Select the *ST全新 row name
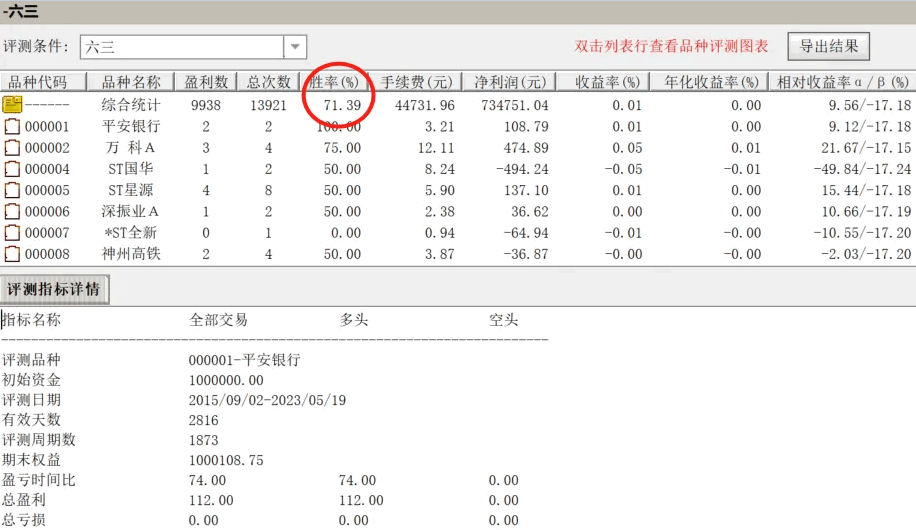916x530 pixels. click(x=131, y=233)
